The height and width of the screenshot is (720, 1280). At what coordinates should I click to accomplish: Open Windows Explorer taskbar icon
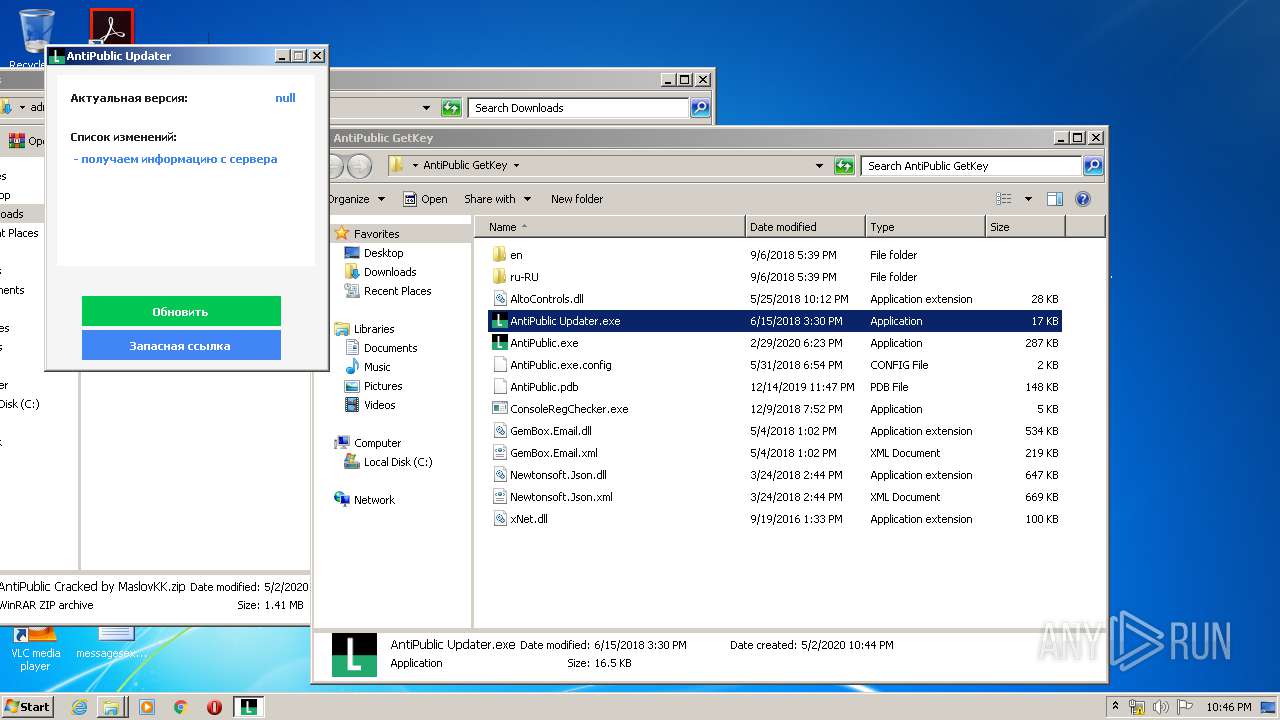(112, 706)
